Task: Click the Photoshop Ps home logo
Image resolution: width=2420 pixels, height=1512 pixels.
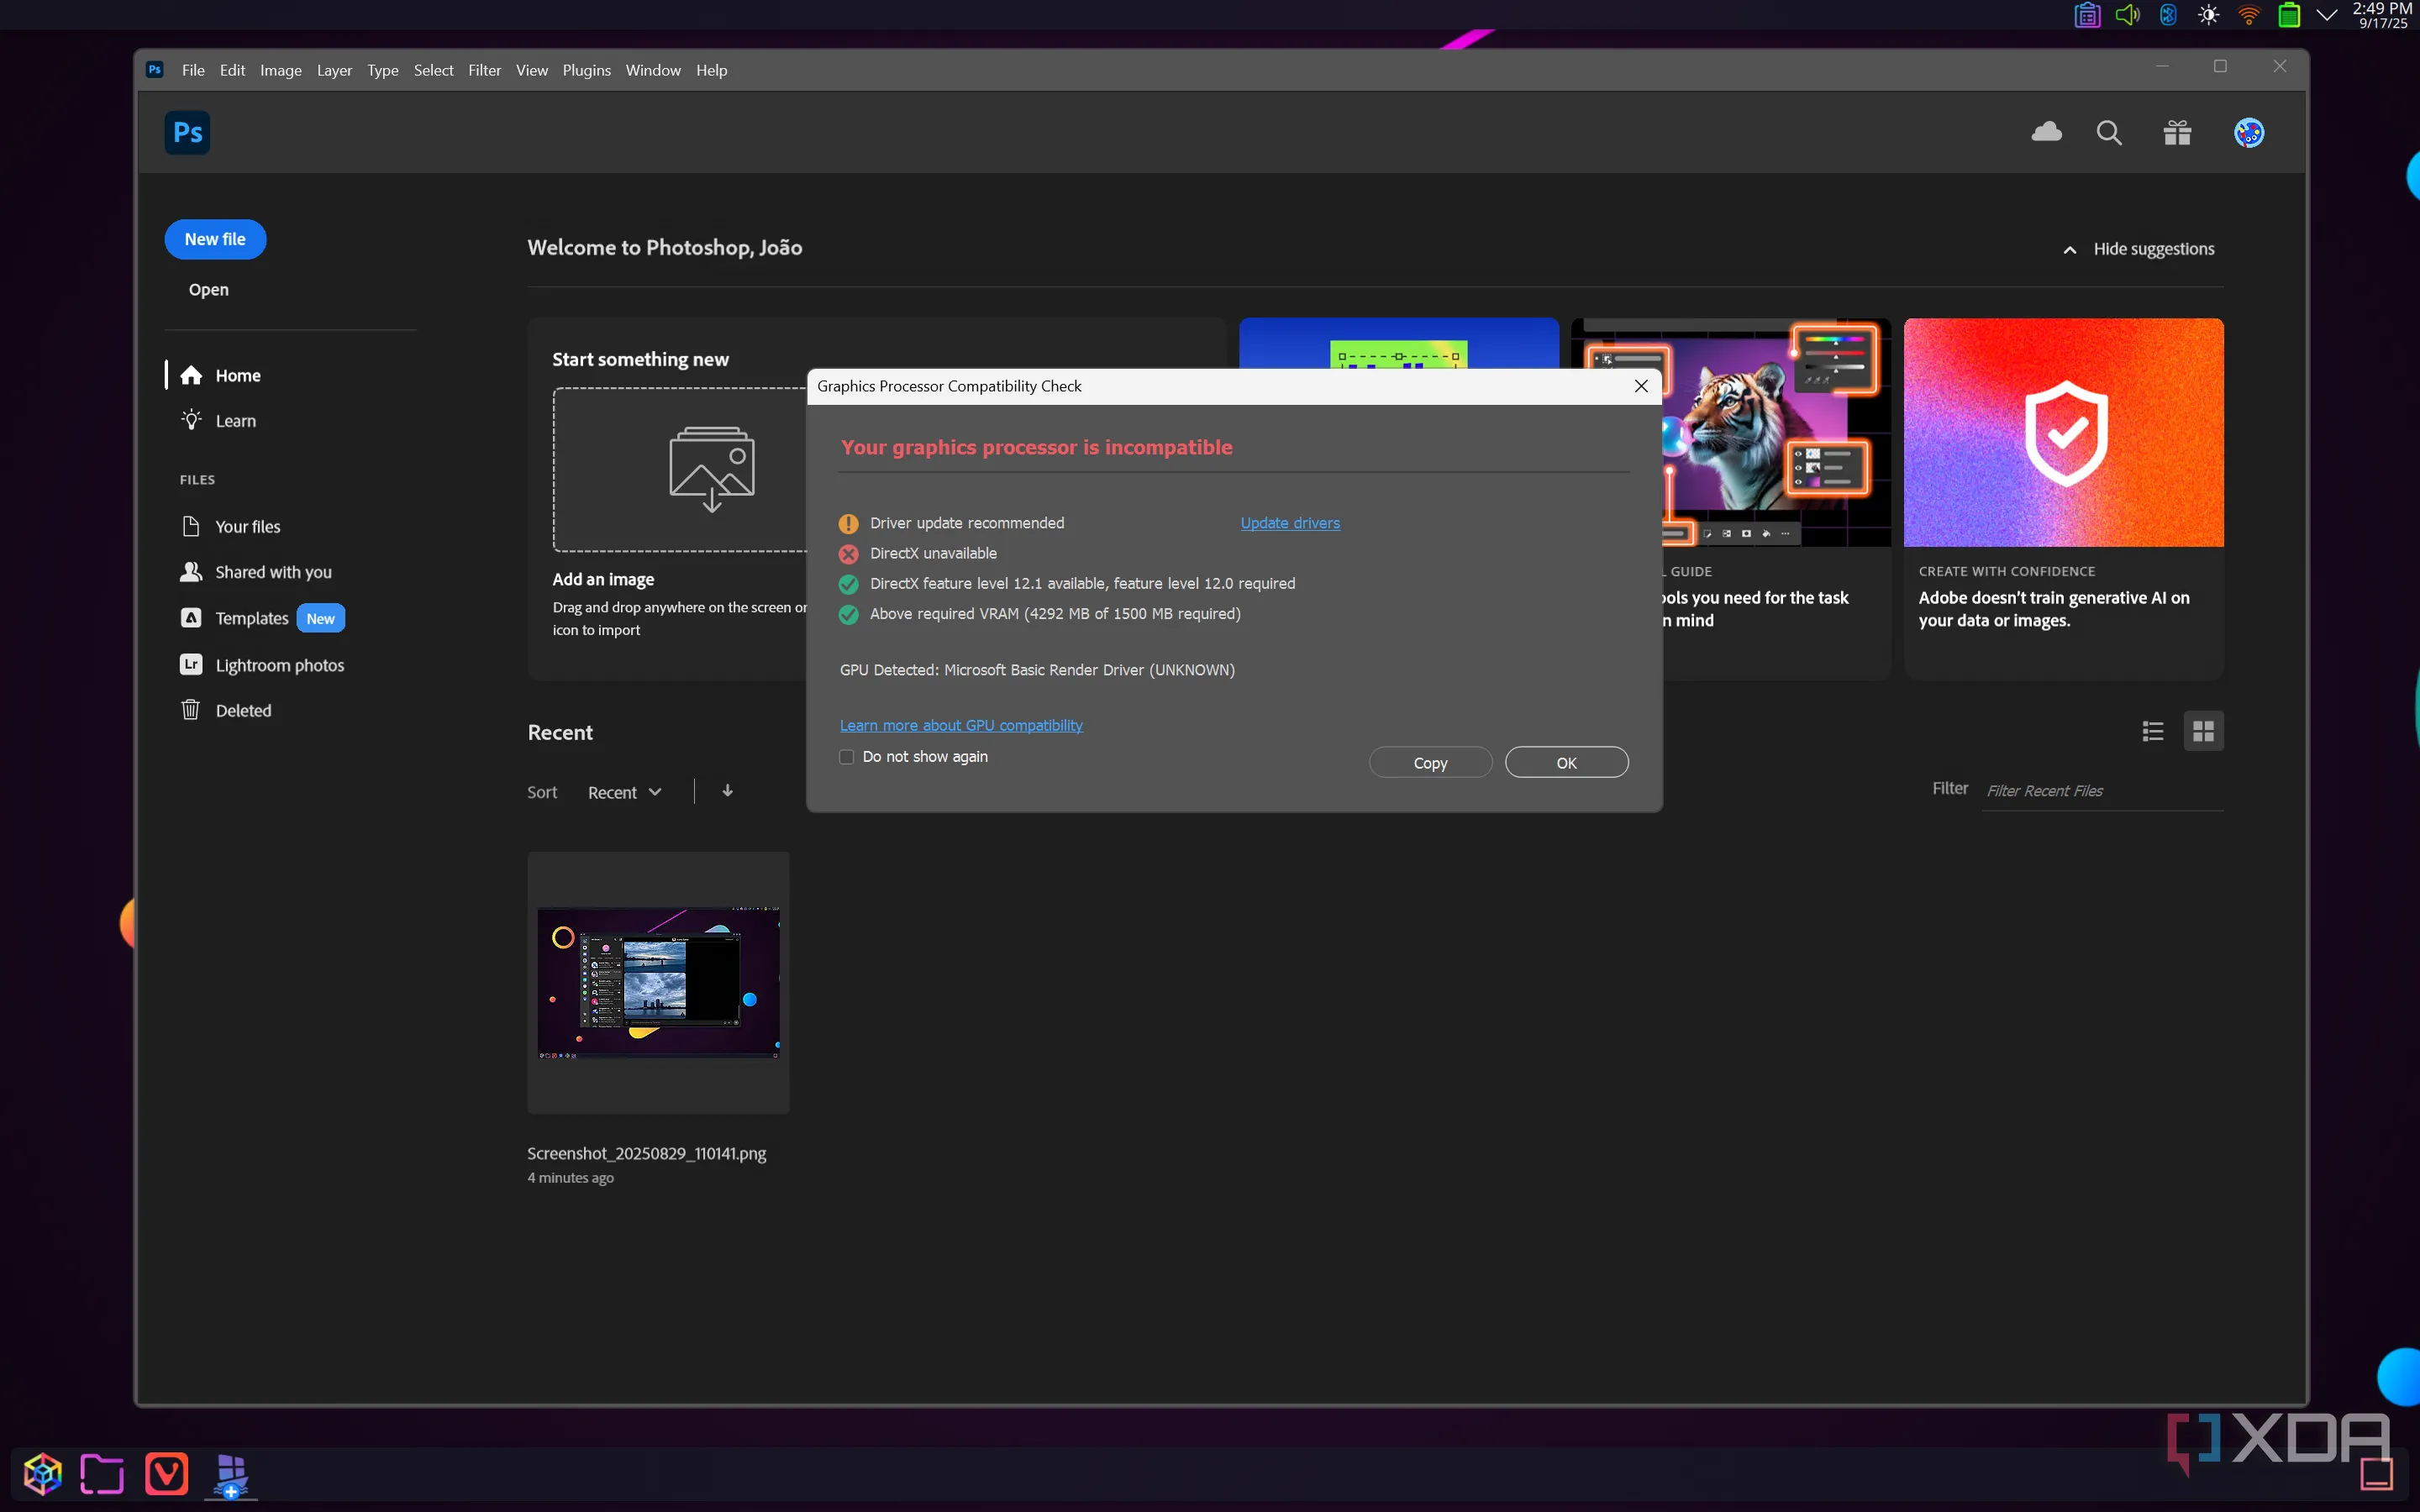Action: pyautogui.click(x=187, y=132)
